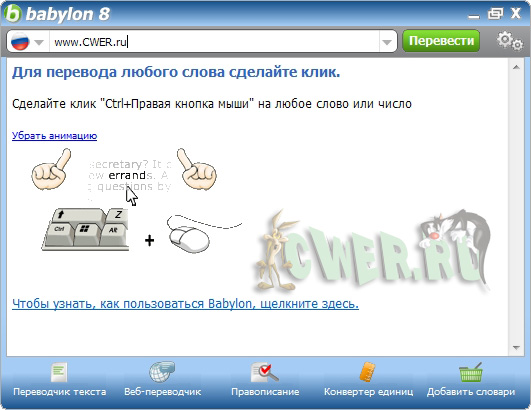Screen dimensions: 531x410
Task: Select the Russian flag language icon
Action: (20, 41)
